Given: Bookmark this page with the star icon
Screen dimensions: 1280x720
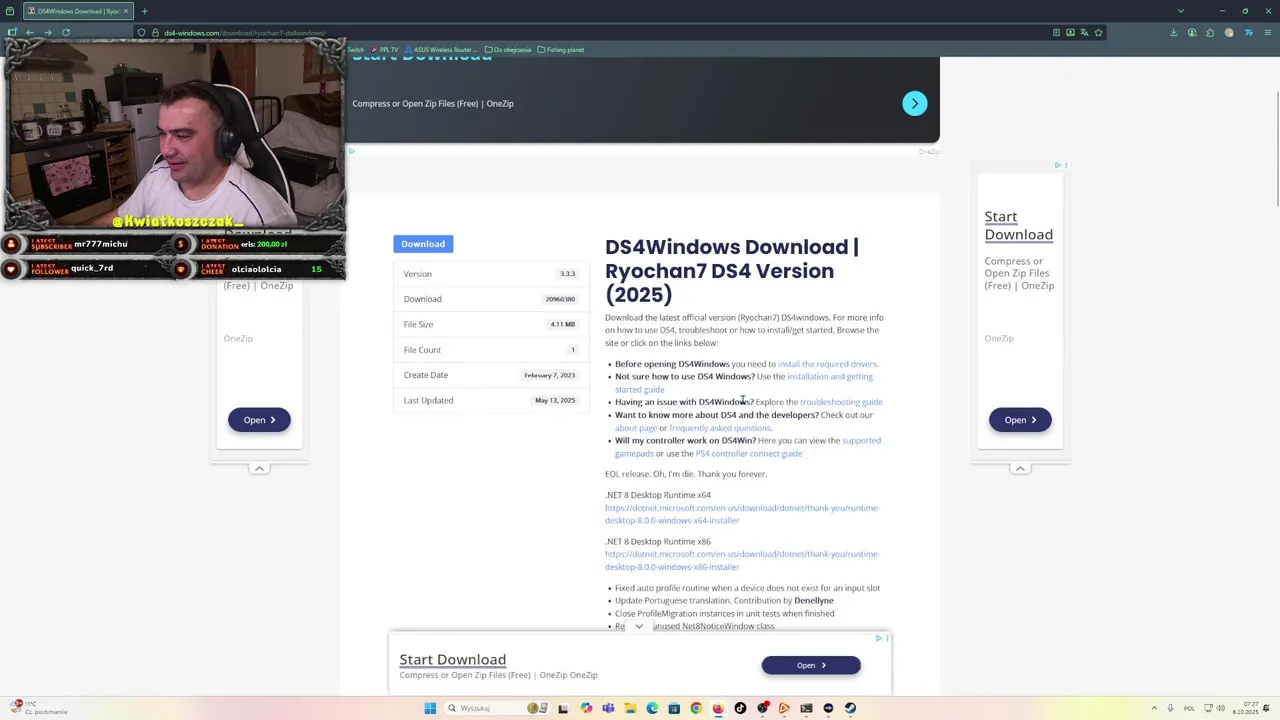Looking at the screenshot, I should tap(1098, 33).
